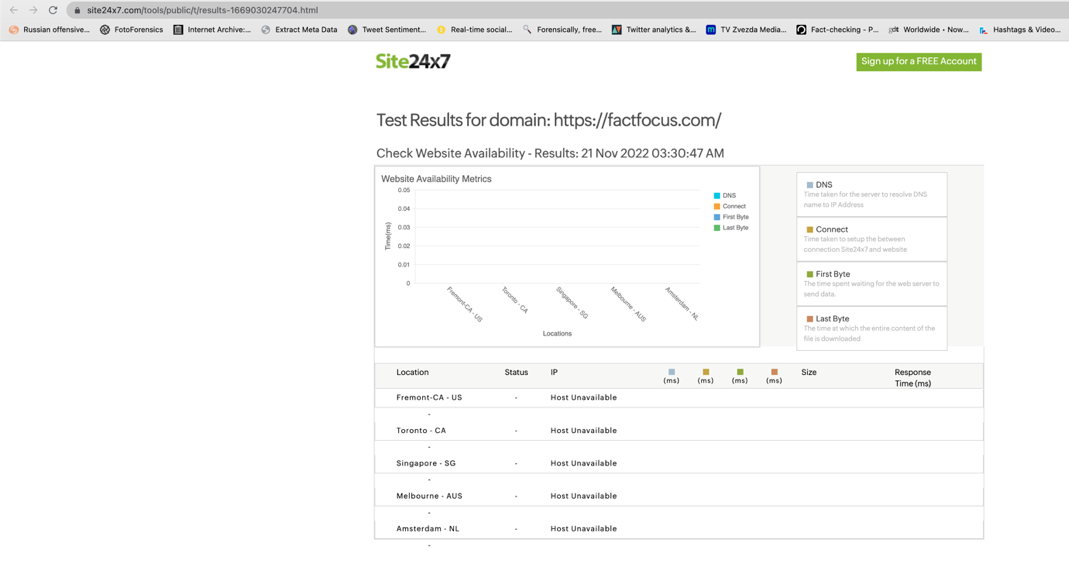Viewport: 1069px width, 564px height.
Task: Select the Fremont-CA - US row
Action: (x=678, y=398)
